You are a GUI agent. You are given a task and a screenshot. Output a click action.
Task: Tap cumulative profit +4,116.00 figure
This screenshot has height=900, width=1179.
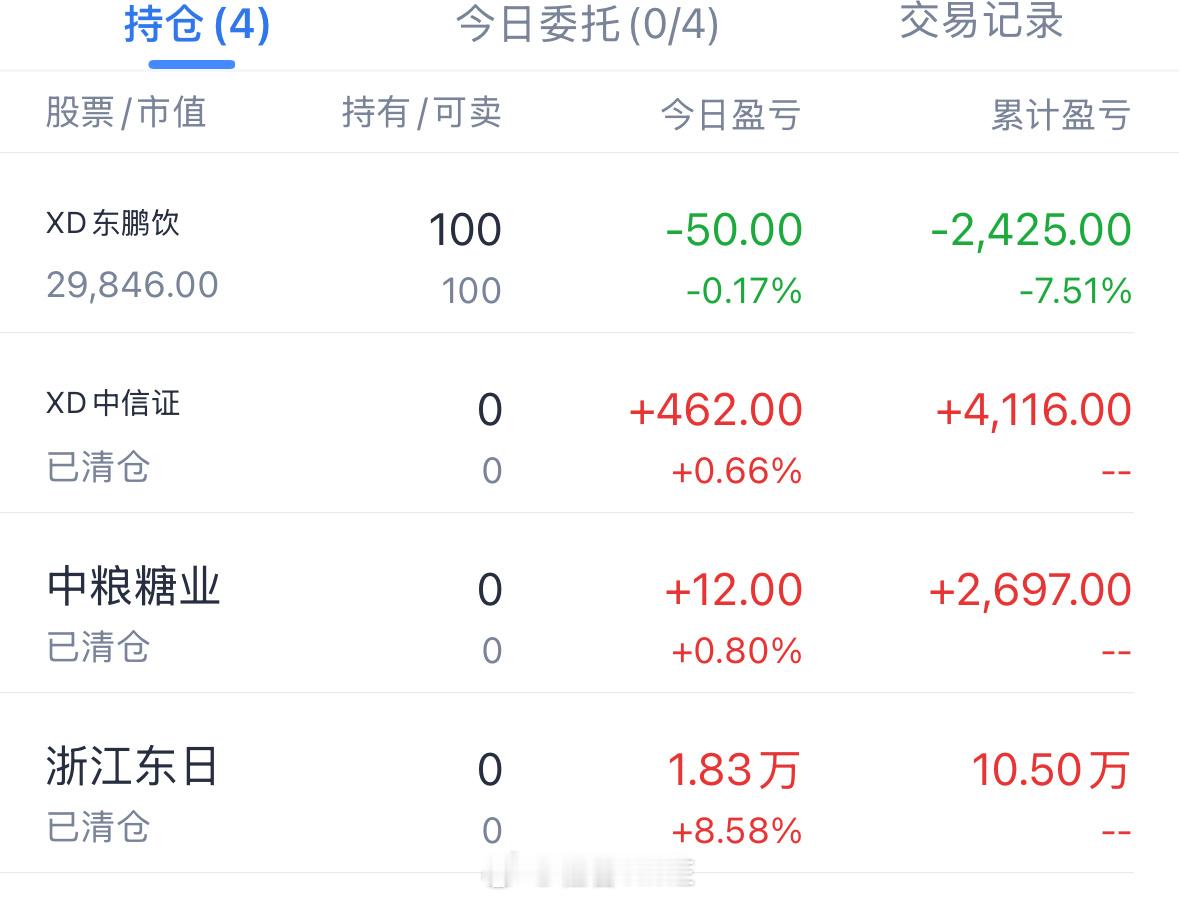click(x=1033, y=411)
